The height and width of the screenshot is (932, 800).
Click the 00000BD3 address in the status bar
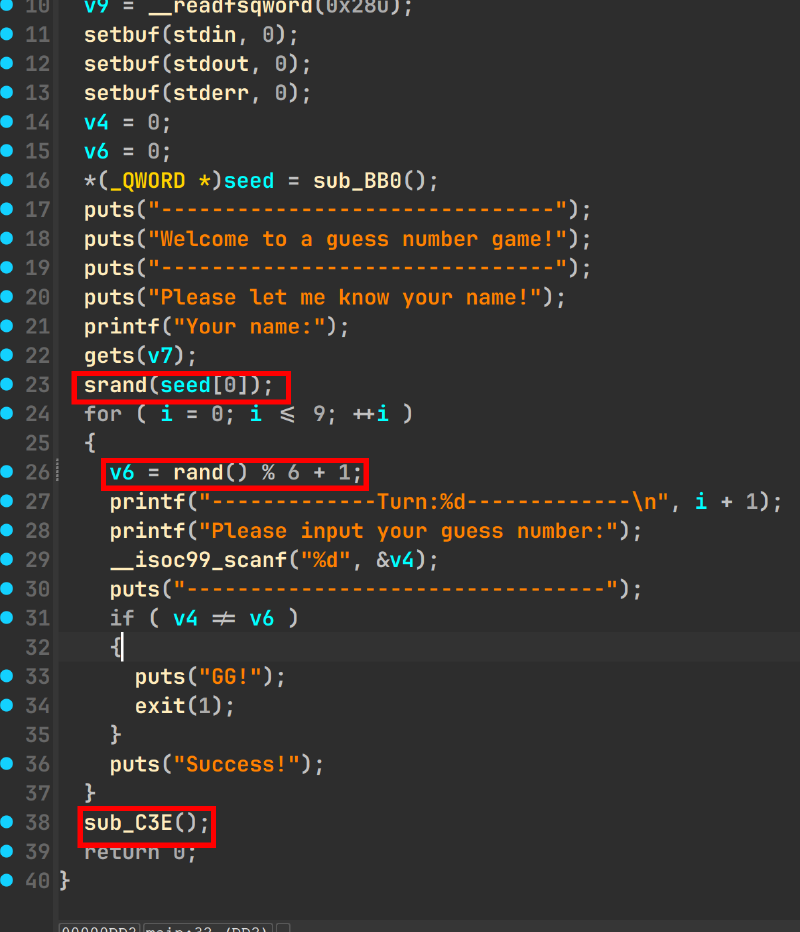click(97, 927)
